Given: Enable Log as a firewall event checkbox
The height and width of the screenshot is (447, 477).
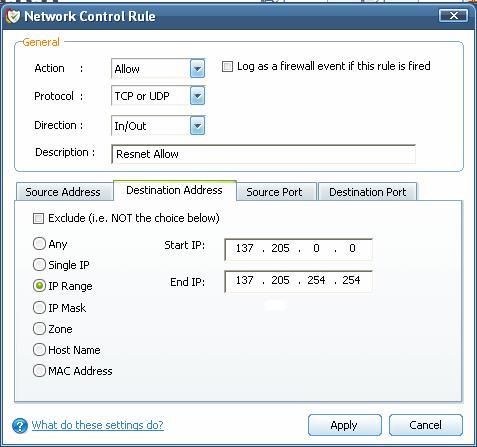Looking at the screenshot, I should tap(227, 66).
